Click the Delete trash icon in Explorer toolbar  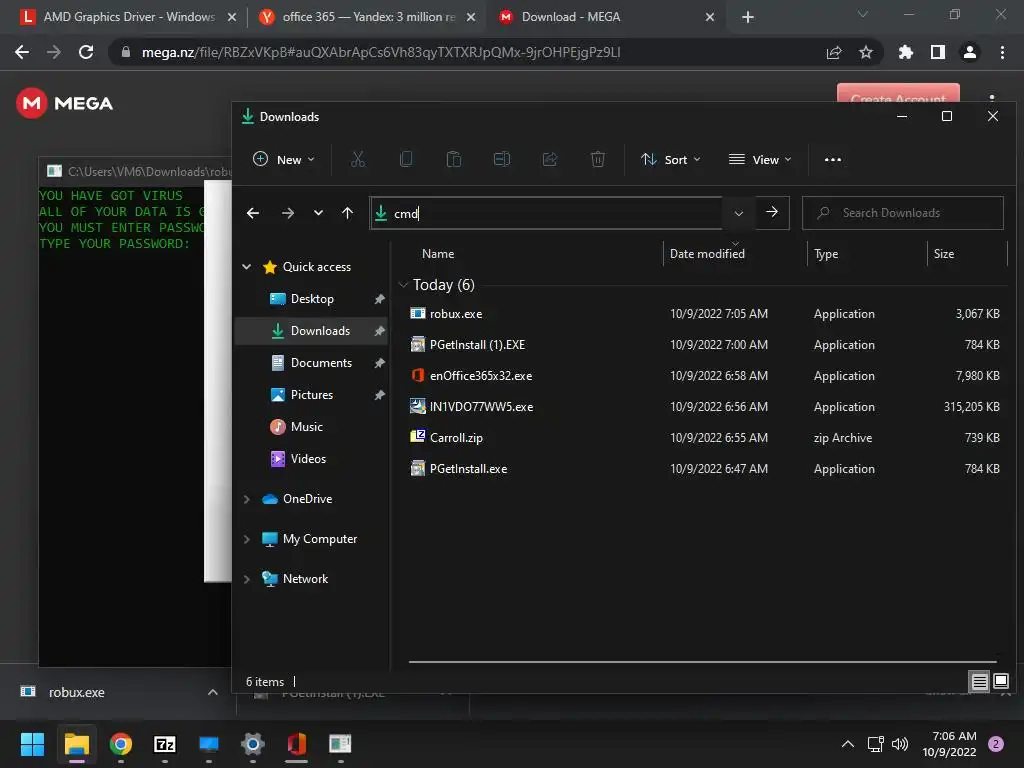(x=598, y=159)
